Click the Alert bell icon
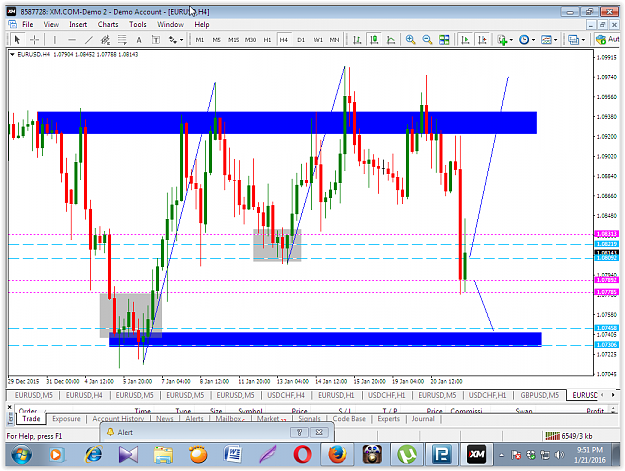Viewport: 625px width, 471px height. [x=110, y=432]
